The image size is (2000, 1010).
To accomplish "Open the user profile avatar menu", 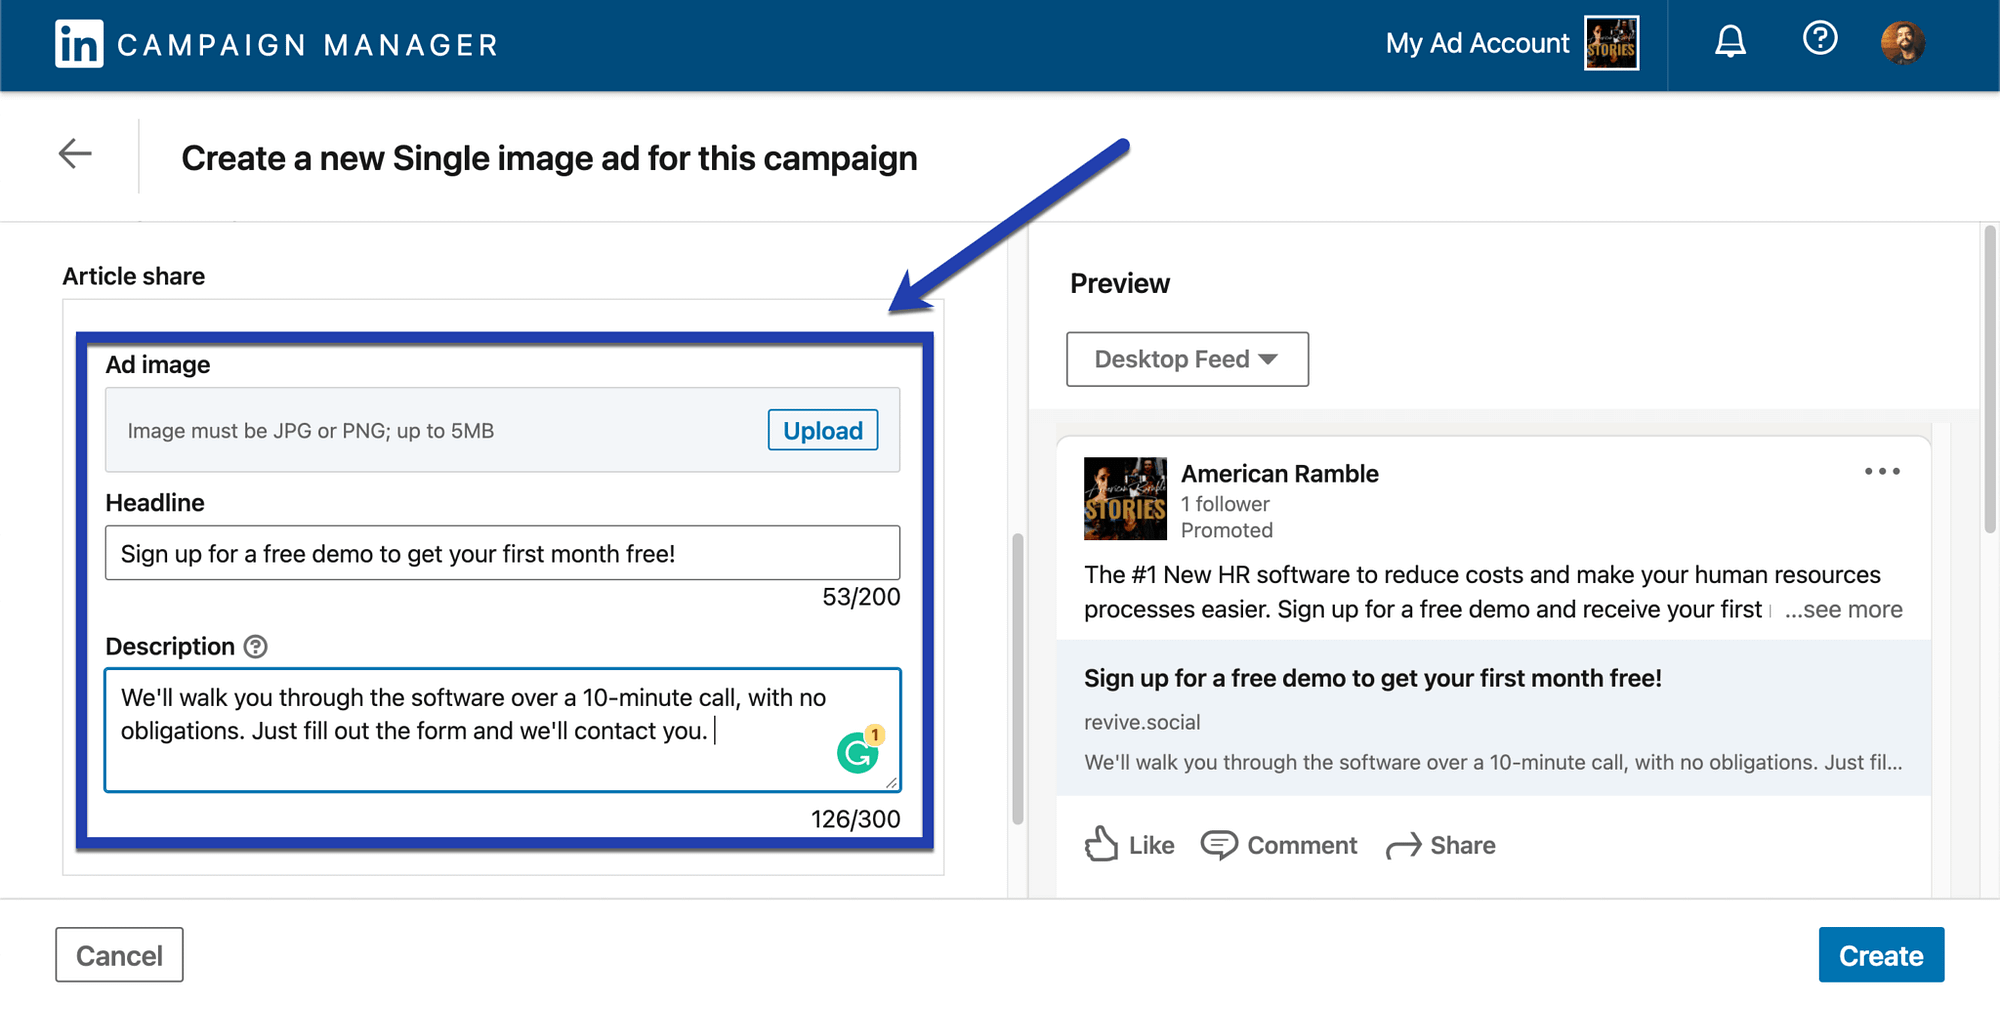I will pyautogui.click(x=1902, y=43).
